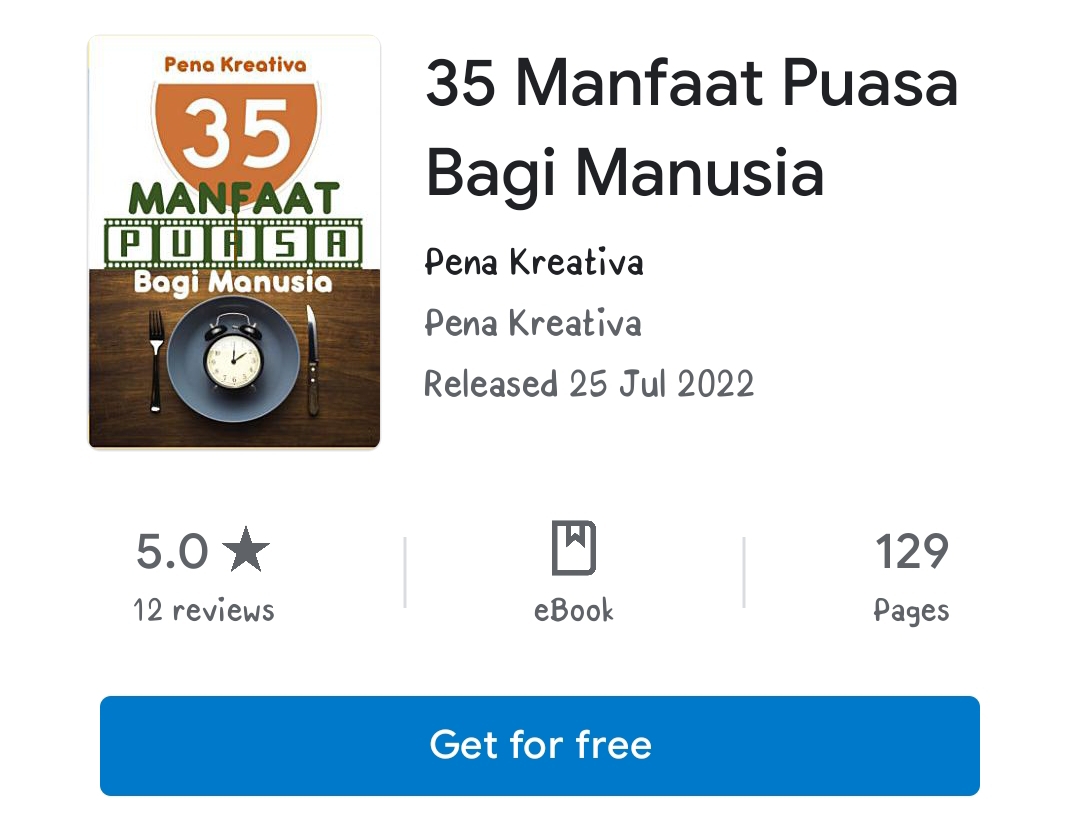Click the PUASA filmstrip graphic on the cover
The image size is (1080, 819).
(233, 243)
